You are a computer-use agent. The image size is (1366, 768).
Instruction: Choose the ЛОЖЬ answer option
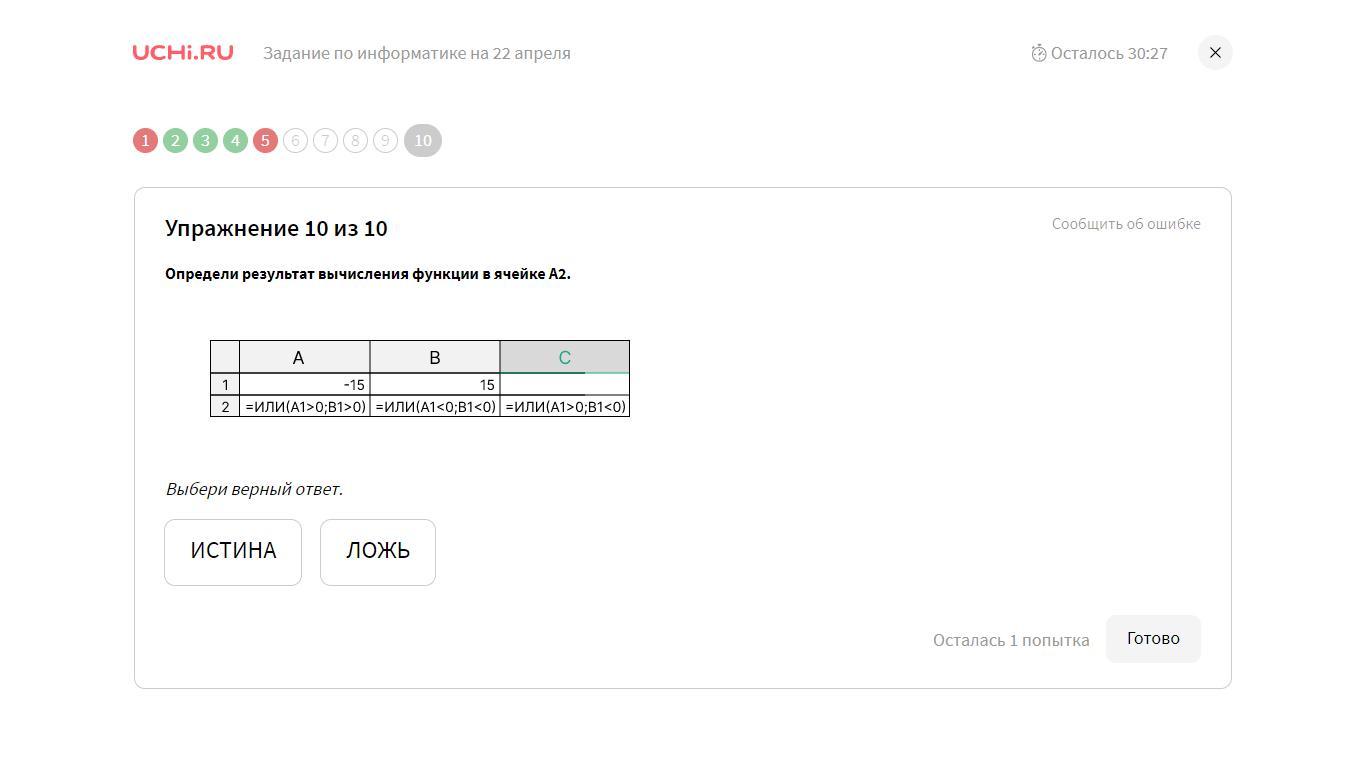click(x=378, y=552)
